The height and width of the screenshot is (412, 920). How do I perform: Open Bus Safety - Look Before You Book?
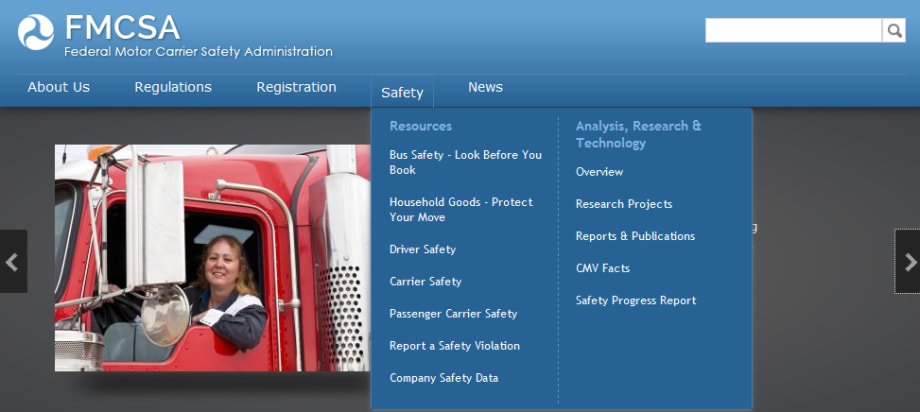pyautogui.click(x=465, y=163)
